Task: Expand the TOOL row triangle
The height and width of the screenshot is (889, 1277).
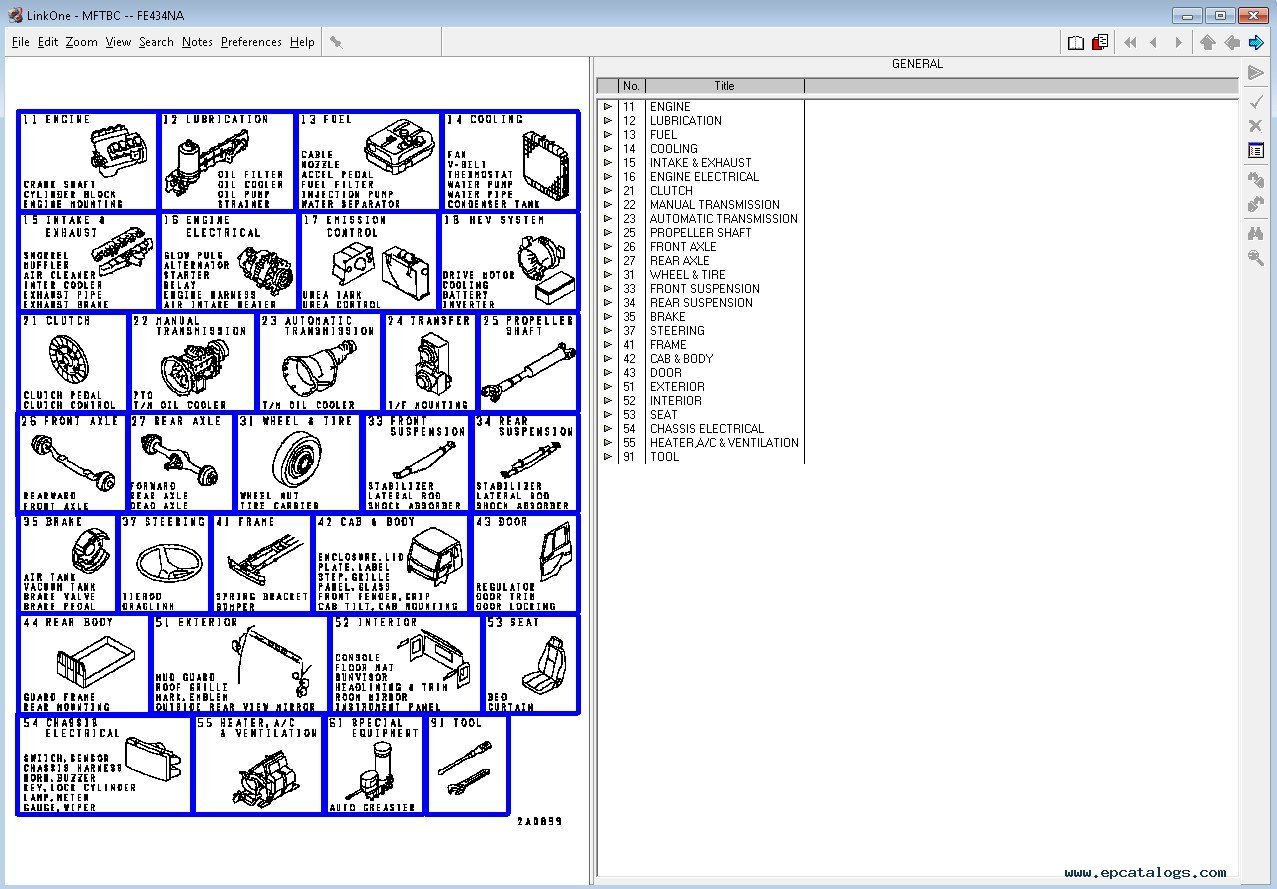Action: click(x=607, y=457)
